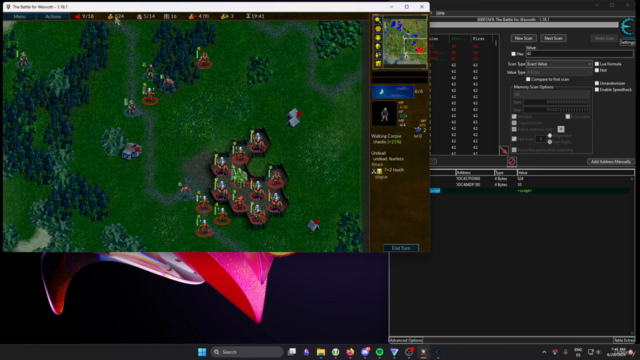Click the Address column header
The height and width of the screenshot is (360, 640).
[474, 173]
